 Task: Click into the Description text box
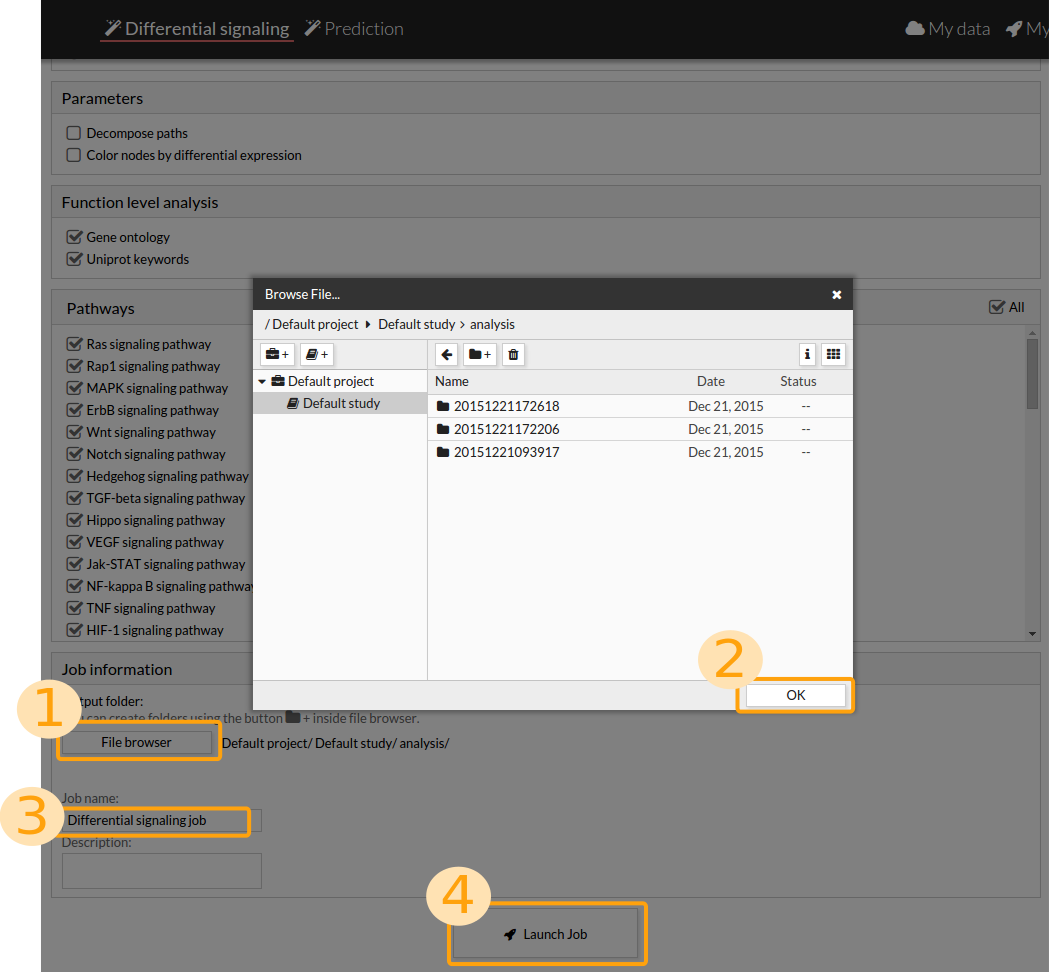pyautogui.click(x=162, y=870)
